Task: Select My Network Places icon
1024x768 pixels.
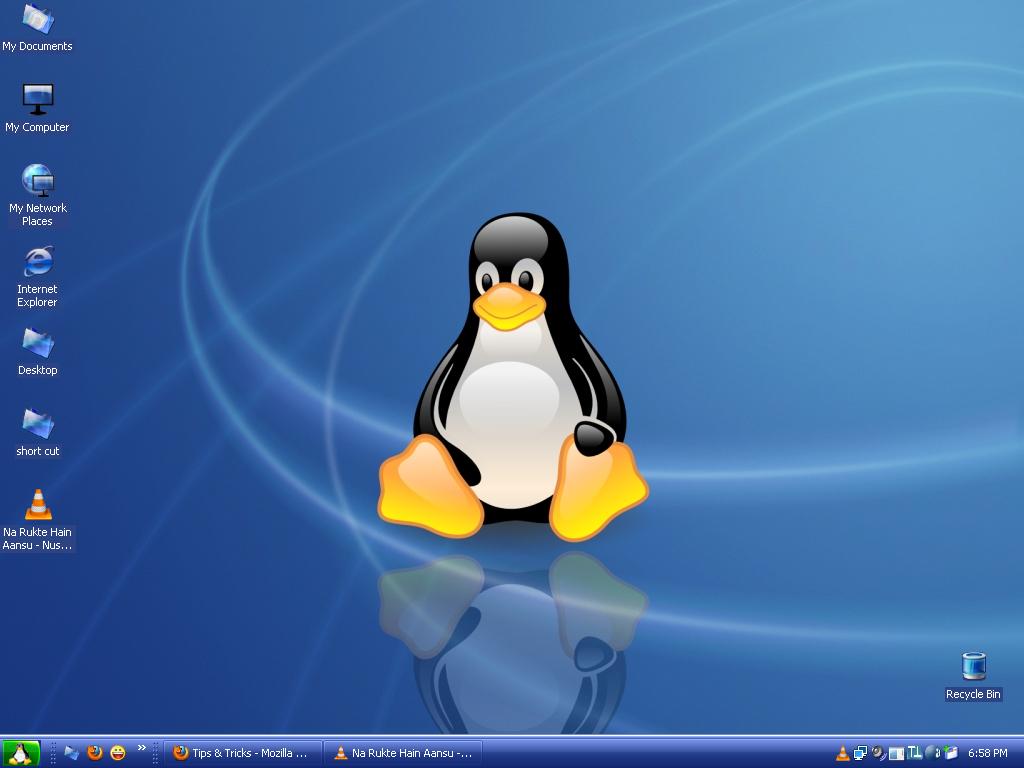Action: point(37,195)
